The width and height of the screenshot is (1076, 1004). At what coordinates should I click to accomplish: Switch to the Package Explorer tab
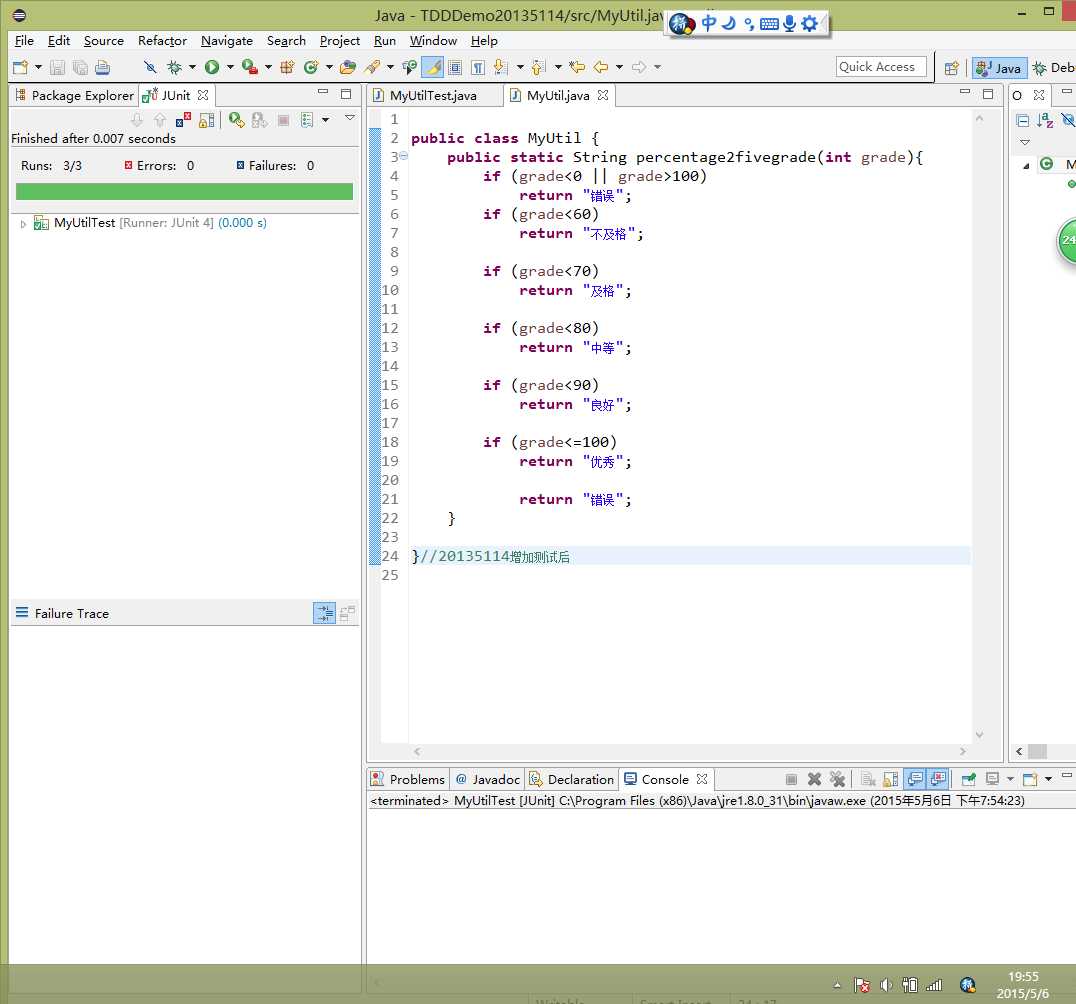point(74,95)
